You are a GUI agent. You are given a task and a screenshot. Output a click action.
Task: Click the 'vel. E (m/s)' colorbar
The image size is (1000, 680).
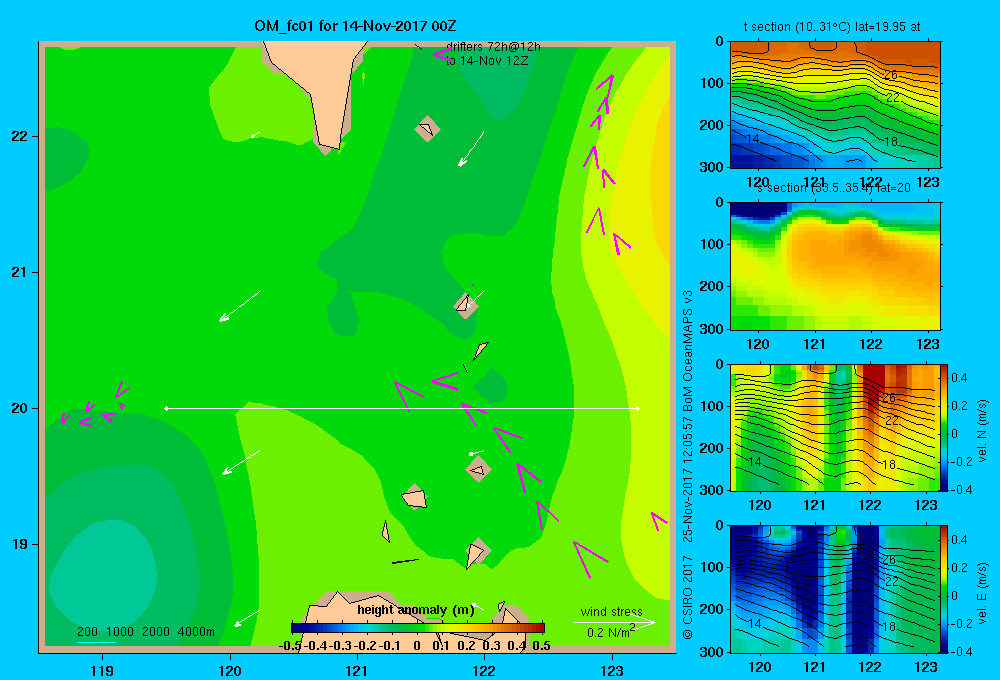(x=945, y=589)
